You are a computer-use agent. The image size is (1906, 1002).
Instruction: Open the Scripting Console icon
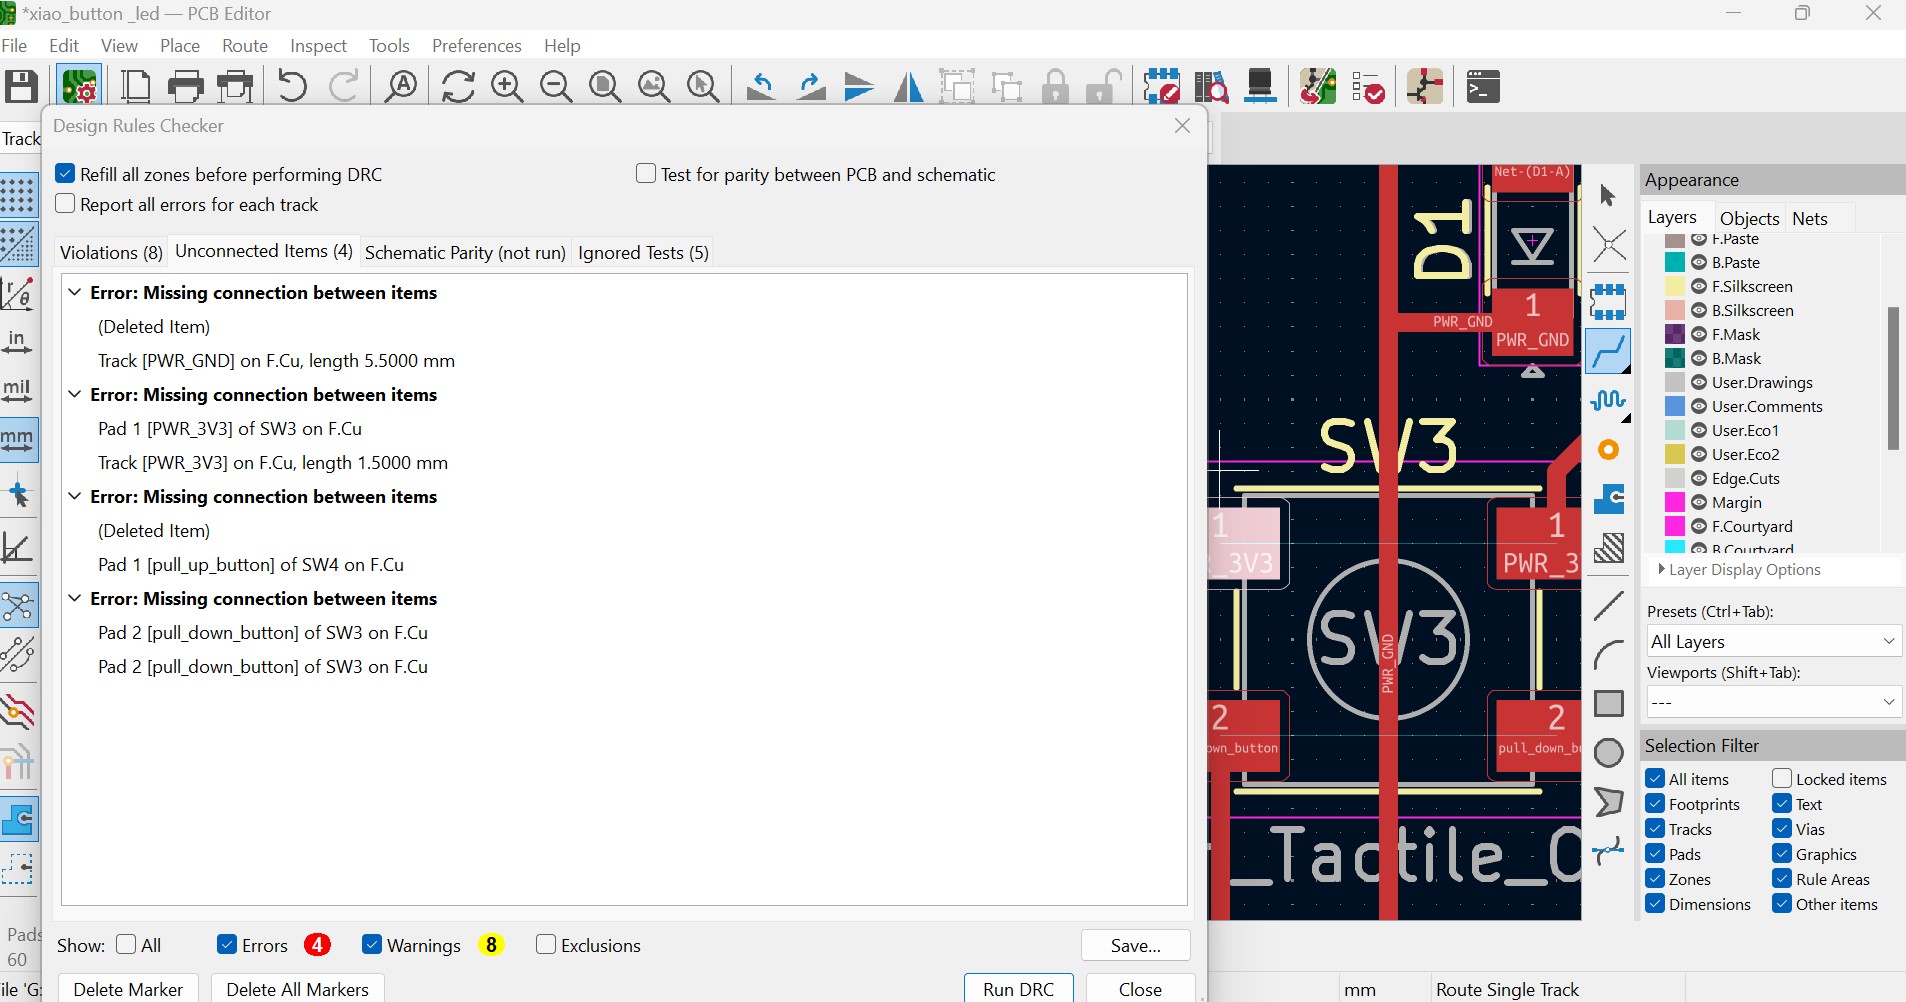(x=1483, y=87)
